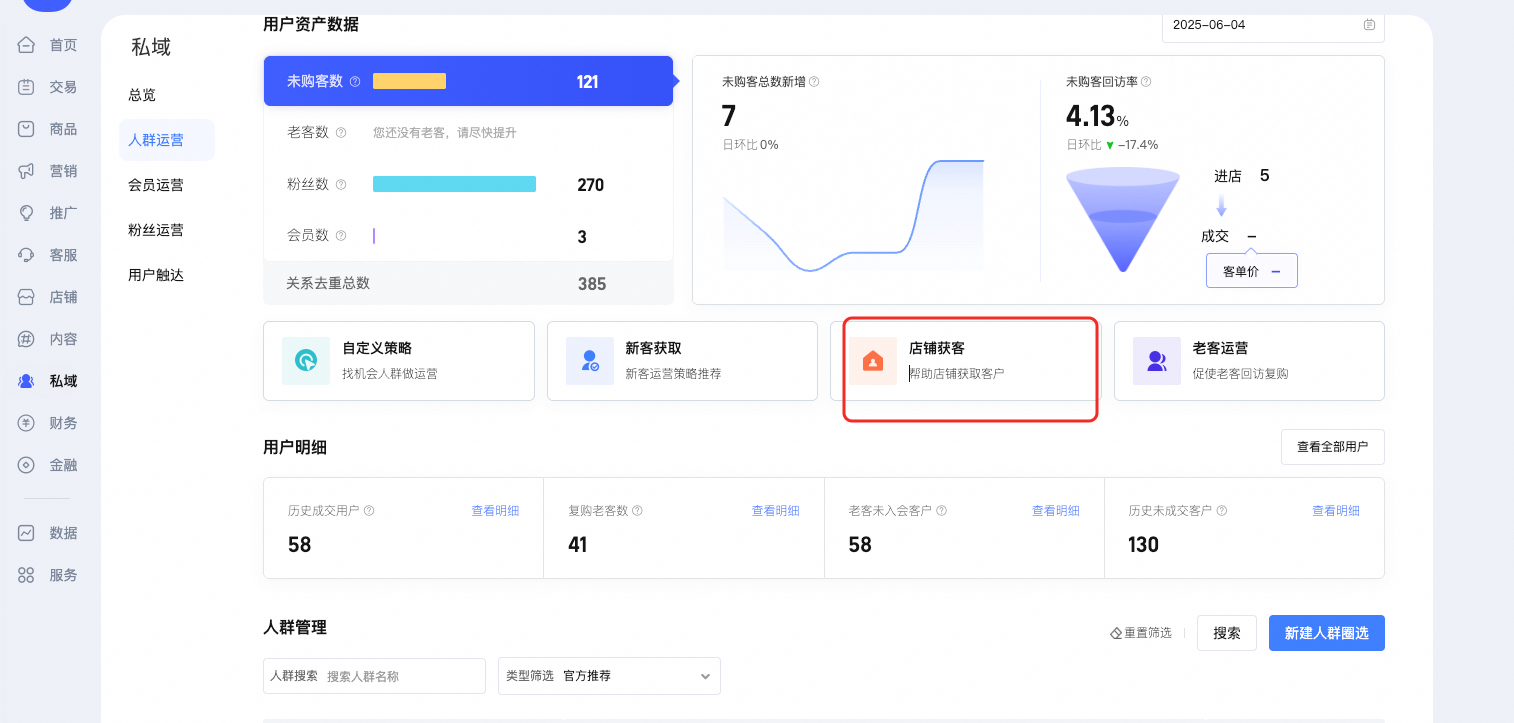Select the 粉丝数 270 row
This screenshot has height=723, width=1514.
(x=468, y=184)
